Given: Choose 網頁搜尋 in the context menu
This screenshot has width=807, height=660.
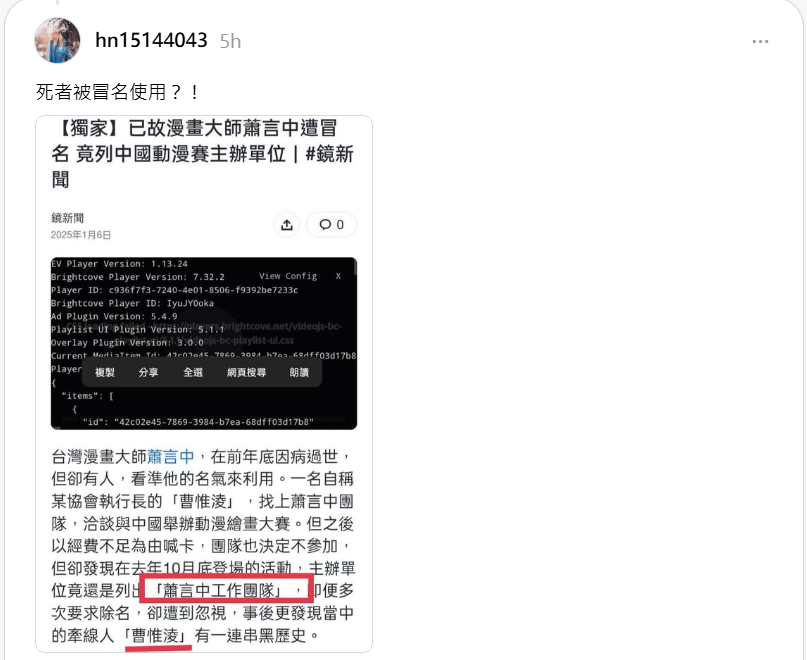Looking at the screenshot, I should click(247, 372).
